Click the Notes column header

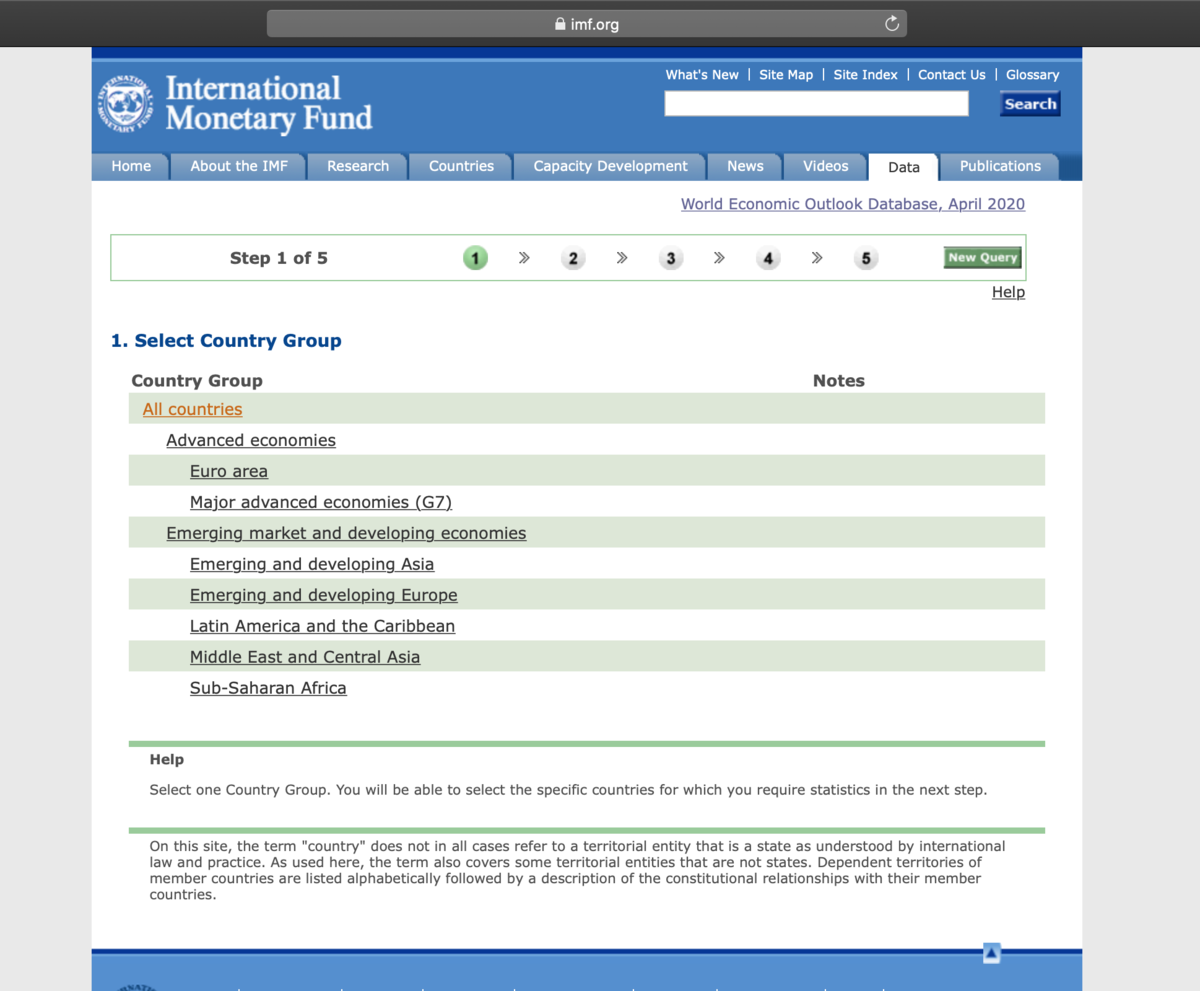click(839, 381)
